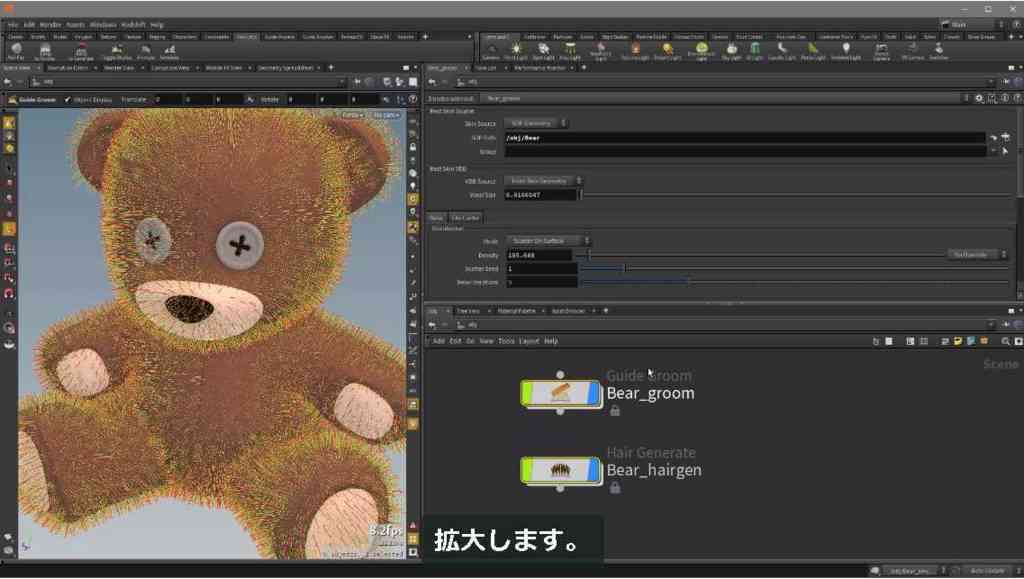1024x579 pixels.
Task: Toggle the lock icon under Bear_groom
Action: [615, 411]
